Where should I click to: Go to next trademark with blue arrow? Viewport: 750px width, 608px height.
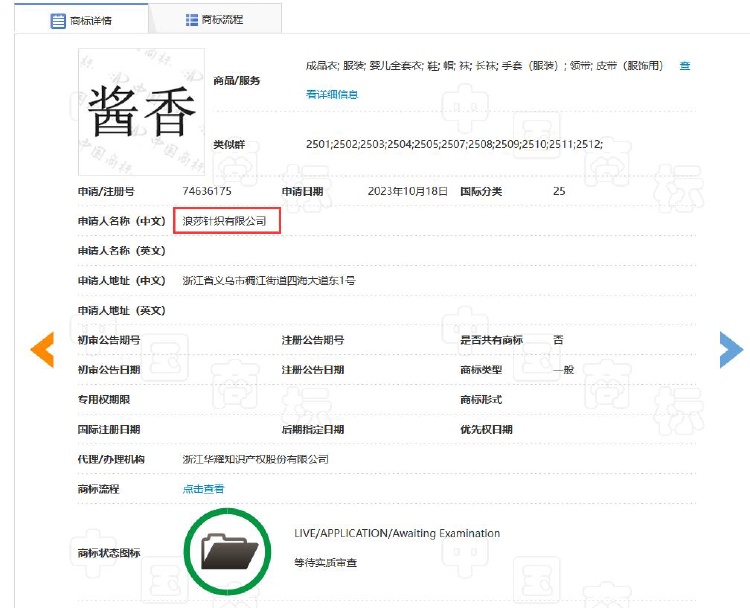click(x=731, y=349)
